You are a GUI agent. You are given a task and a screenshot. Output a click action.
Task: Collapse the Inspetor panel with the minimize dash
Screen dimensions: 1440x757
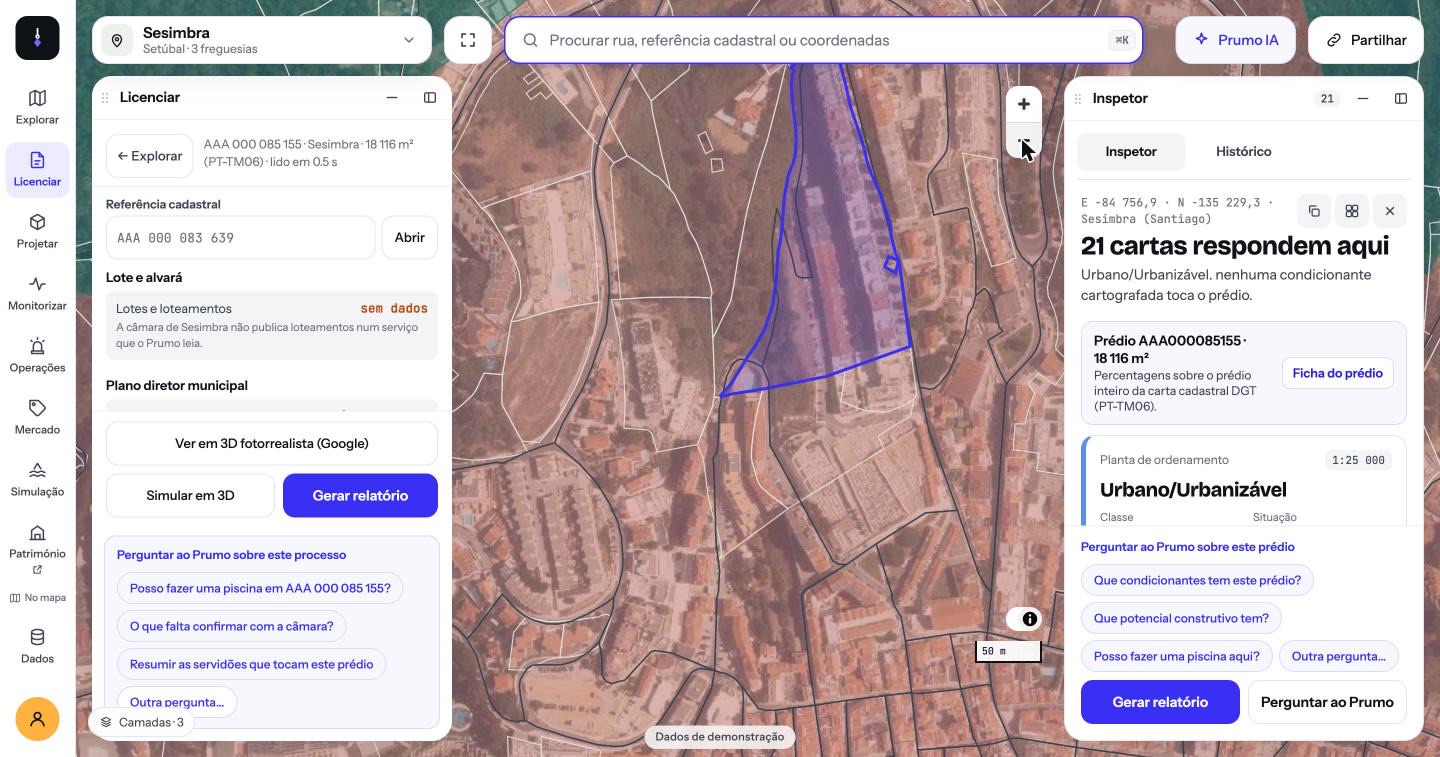(1363, 98)
